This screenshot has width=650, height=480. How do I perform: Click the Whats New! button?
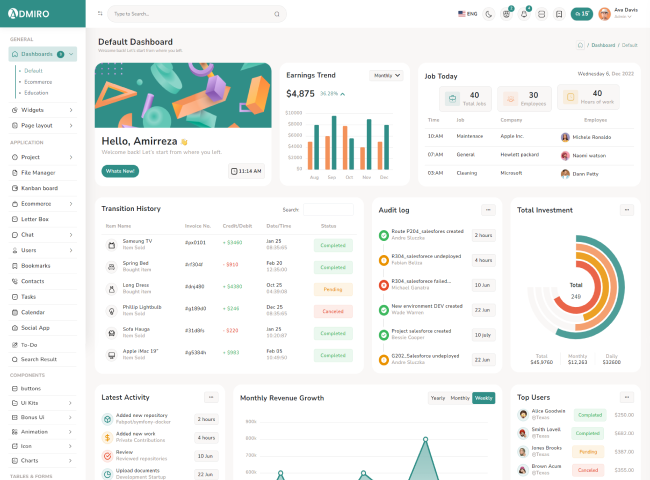pos(120,171)
